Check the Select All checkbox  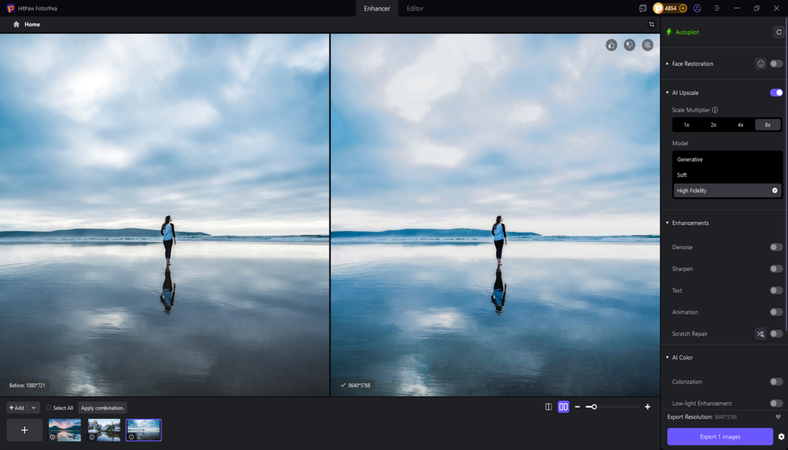pos(48,408)
